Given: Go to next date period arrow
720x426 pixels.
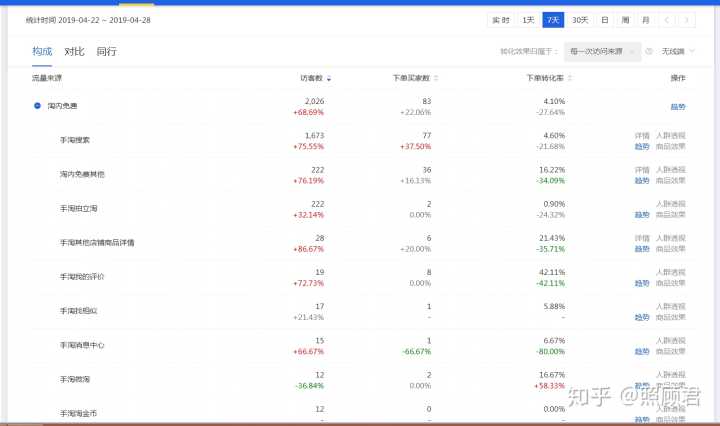Looking at the screenshot, I should click(x=686, y=20).
